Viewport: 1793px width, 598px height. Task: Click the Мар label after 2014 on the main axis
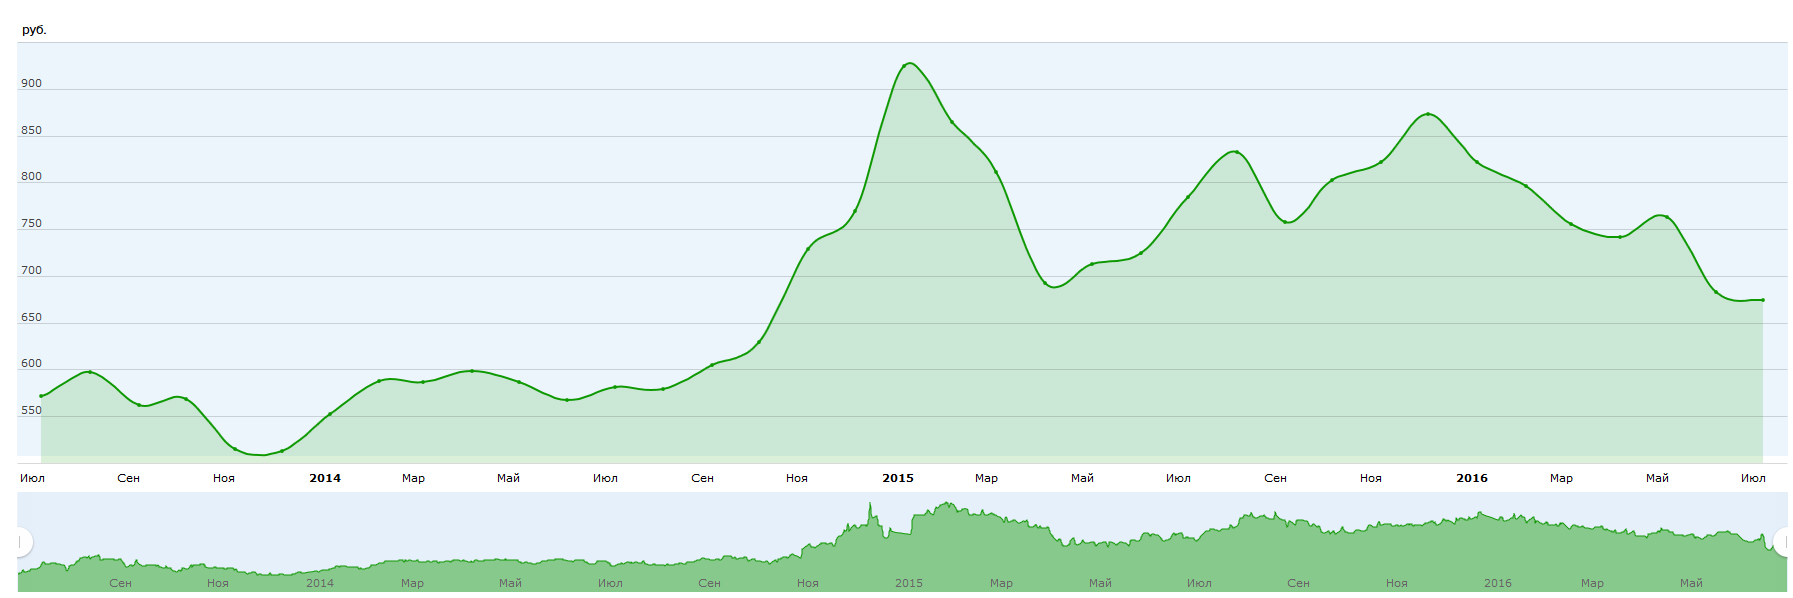(x=413, y=478)
